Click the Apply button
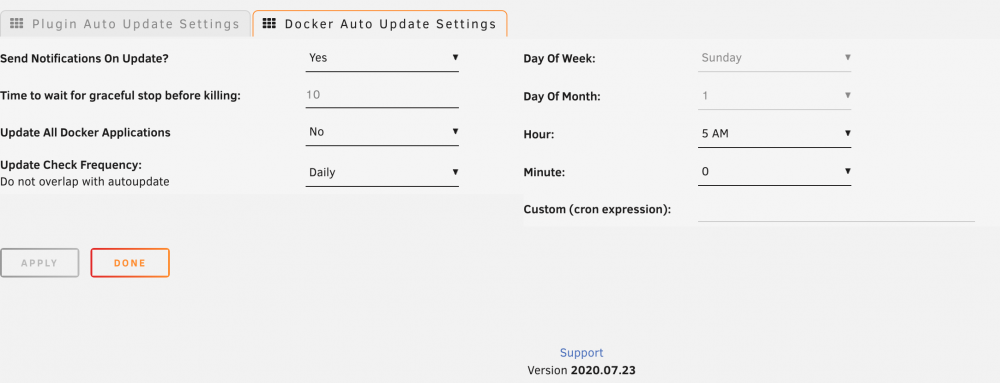 tap(40, 263)
